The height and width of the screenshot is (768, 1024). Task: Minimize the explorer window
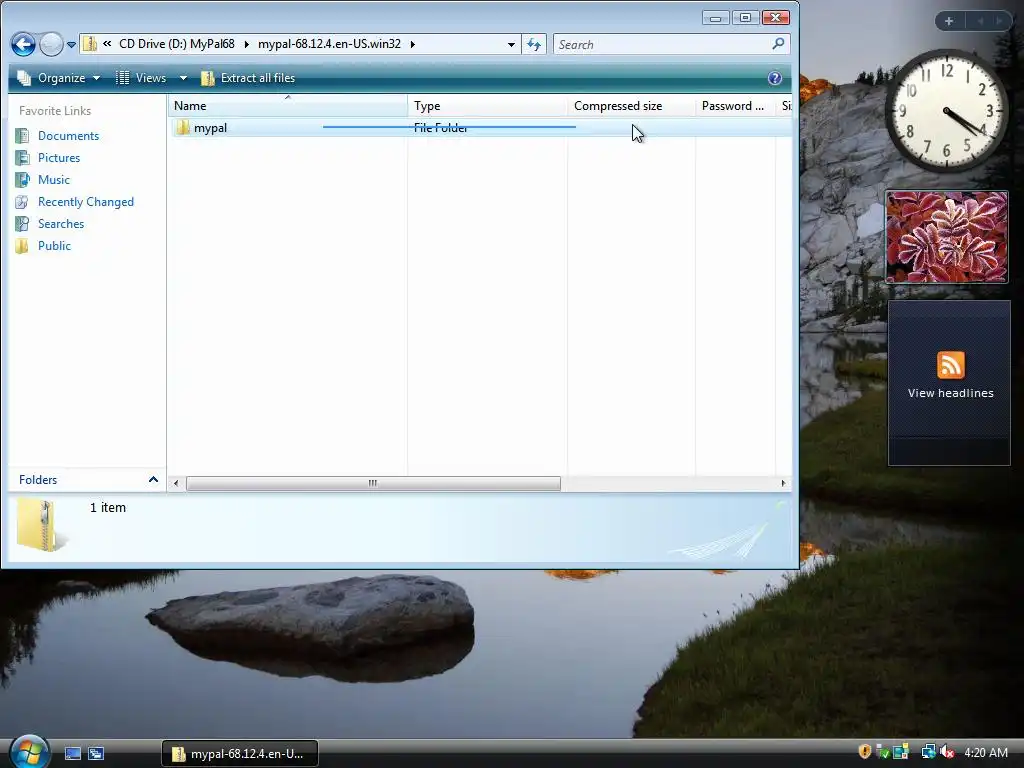[x=716, y=18]
